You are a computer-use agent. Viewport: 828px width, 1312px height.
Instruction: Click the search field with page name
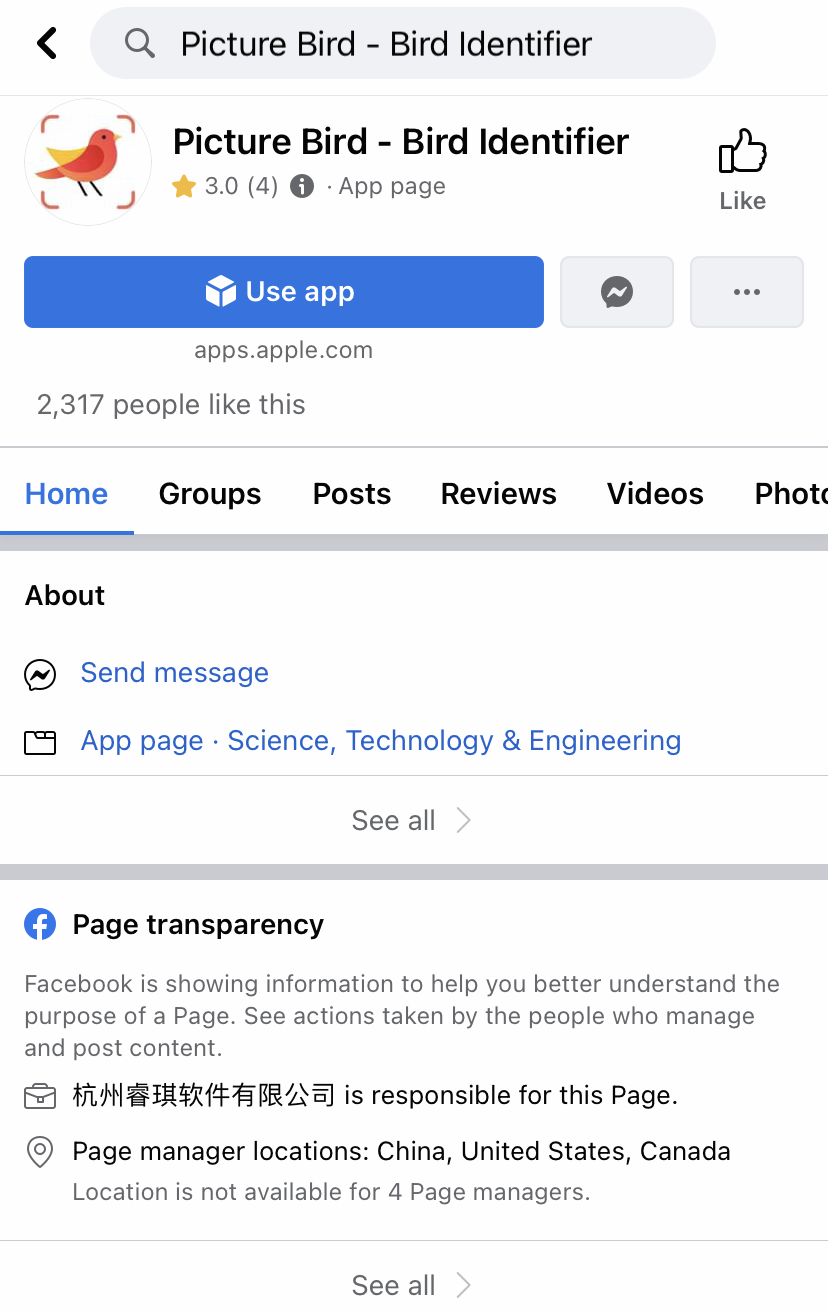[x=403, y=43]
